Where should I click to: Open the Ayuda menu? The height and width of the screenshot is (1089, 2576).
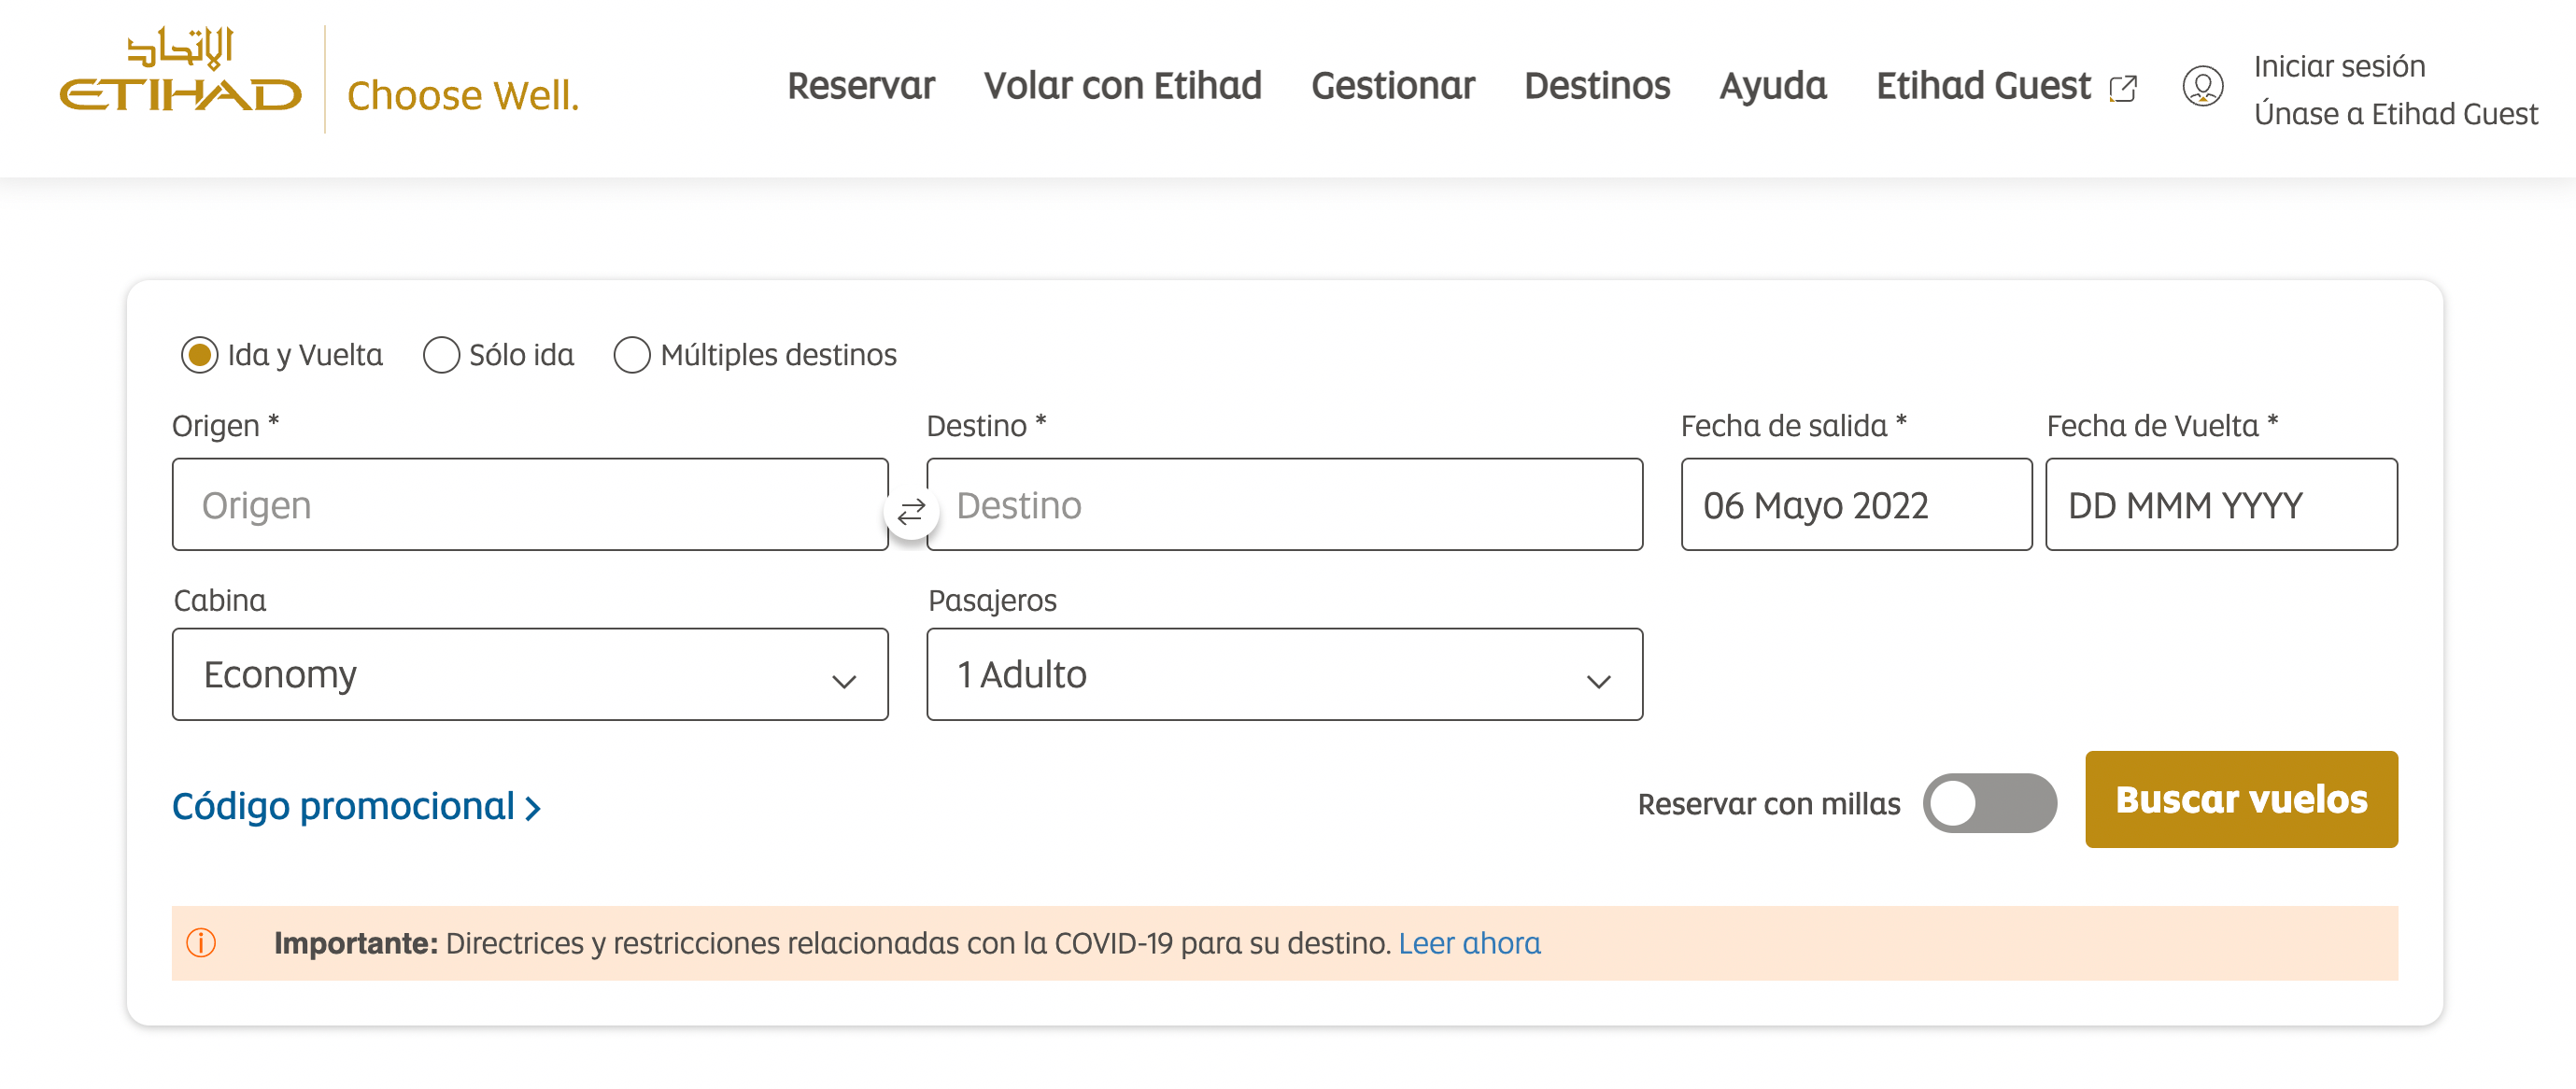pos(1772,86)
